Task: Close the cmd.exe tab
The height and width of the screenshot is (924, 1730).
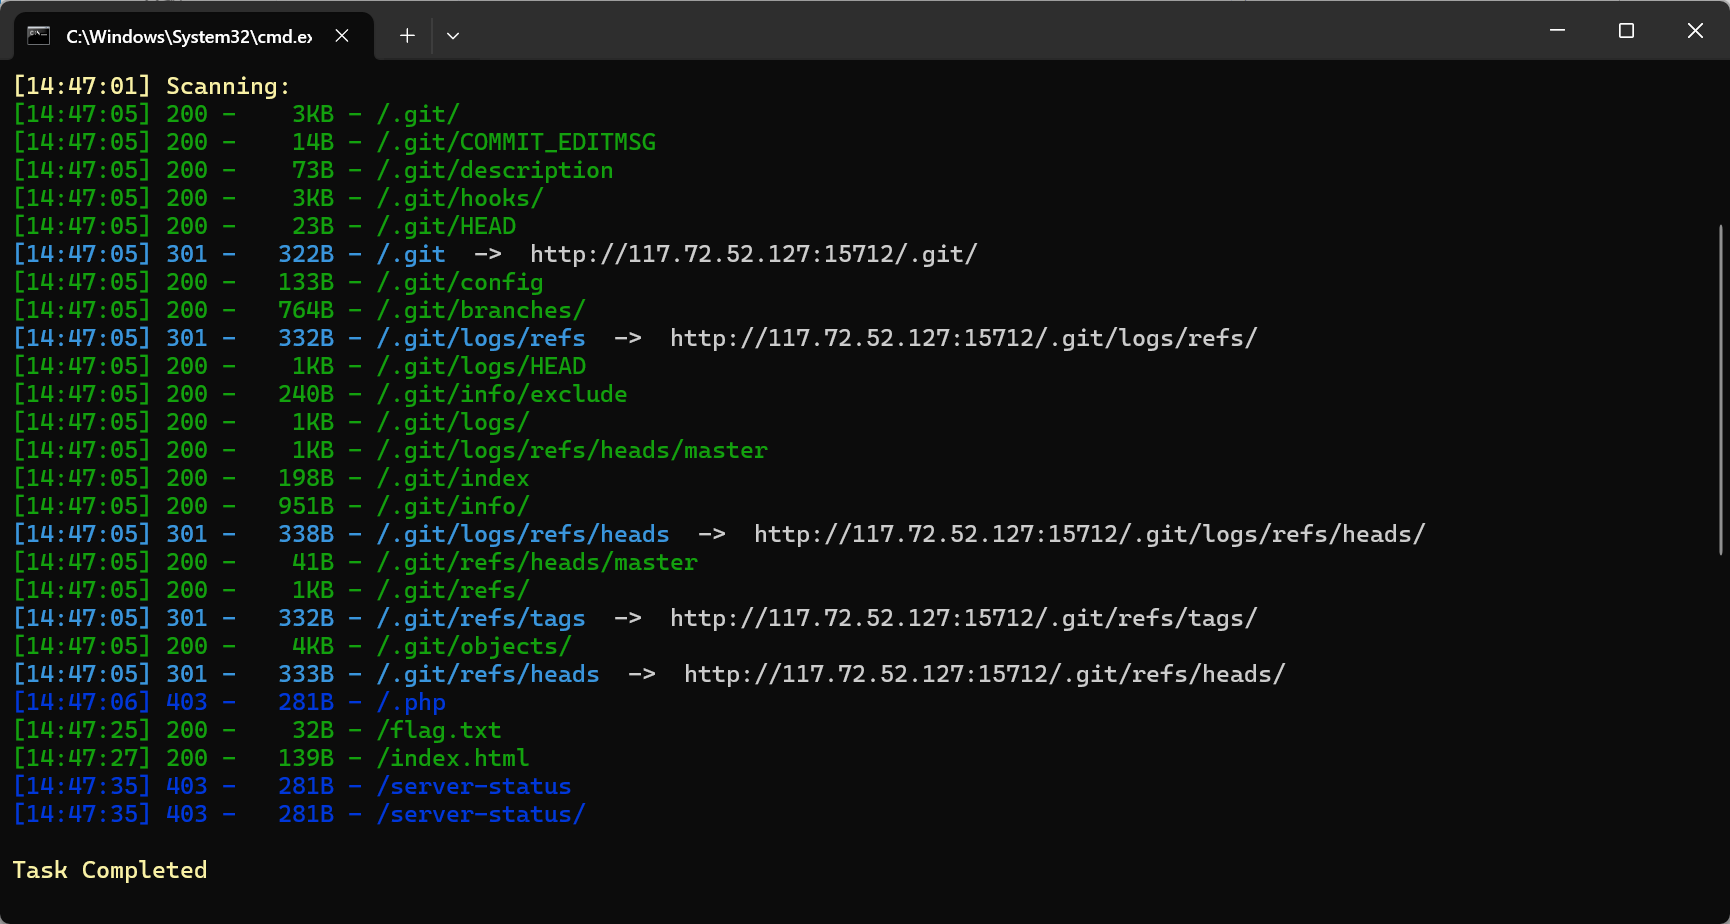Action: (342, 36)
